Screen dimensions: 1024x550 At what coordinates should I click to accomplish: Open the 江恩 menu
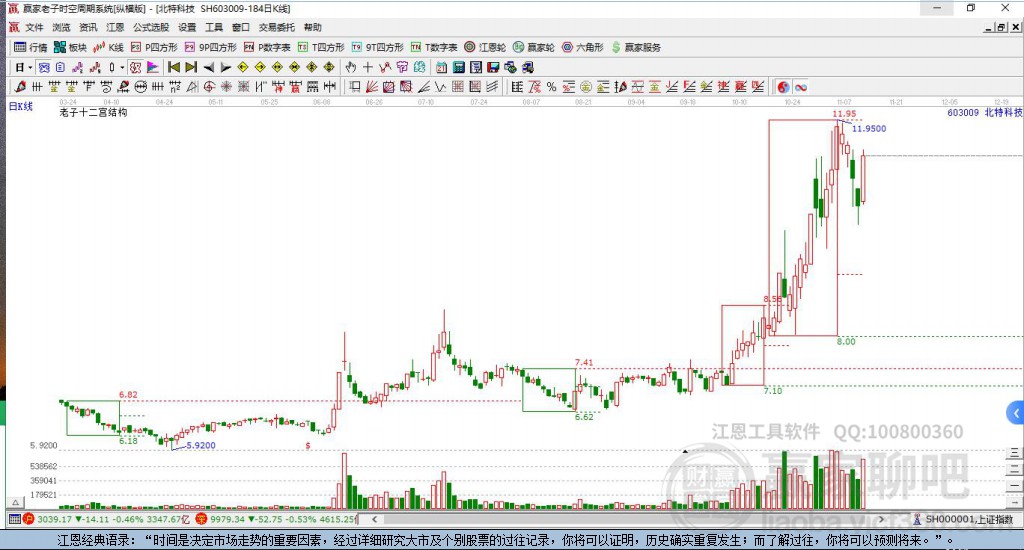115,27
